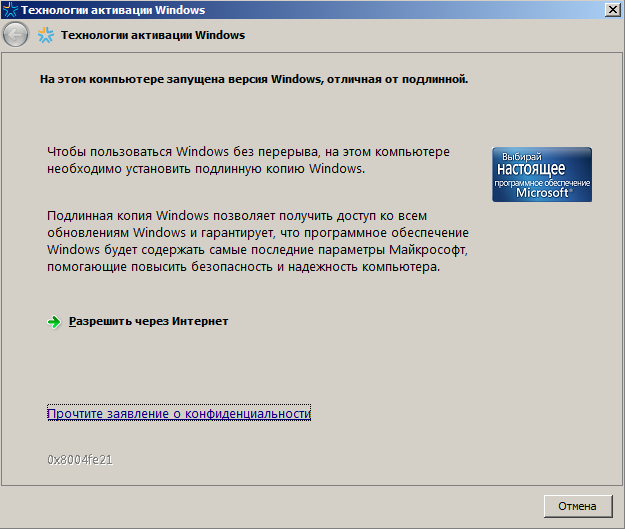Click the header text Технологии активации Windows

point(153,35)
